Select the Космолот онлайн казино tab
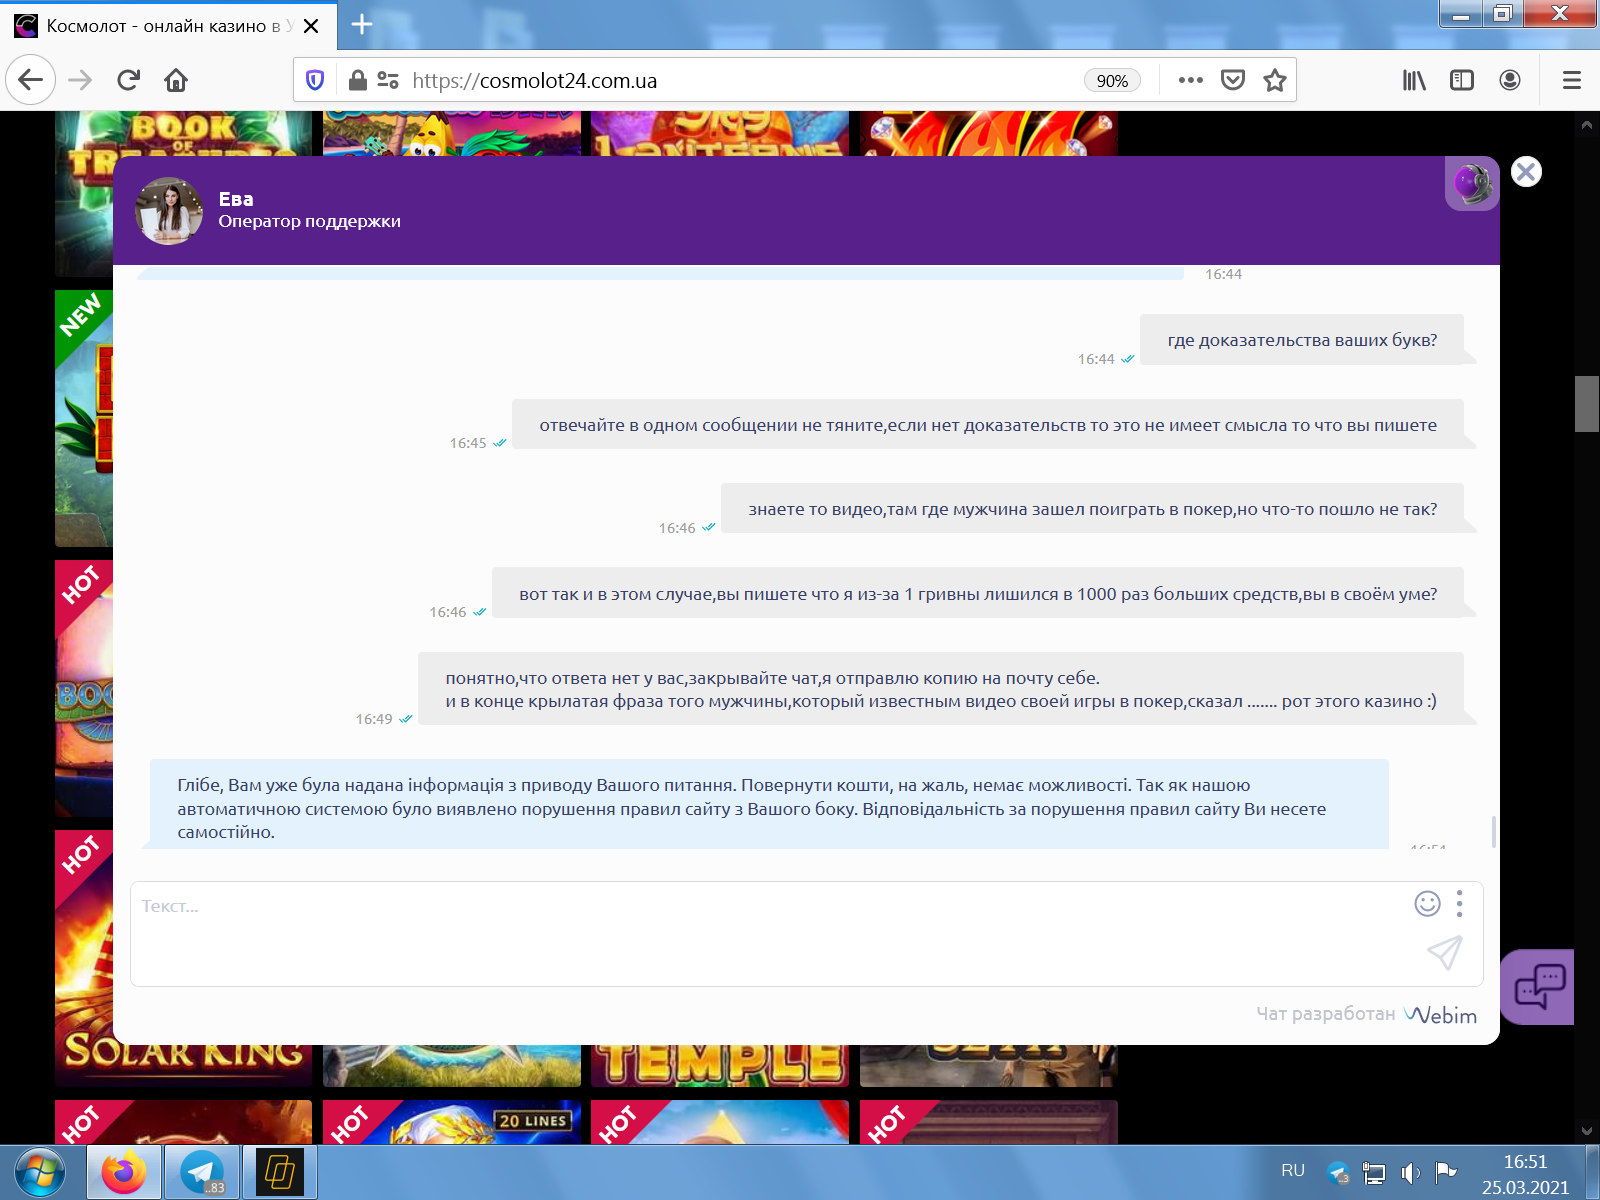Viewport: 1600px width, 1200px height. click(168, 26)
